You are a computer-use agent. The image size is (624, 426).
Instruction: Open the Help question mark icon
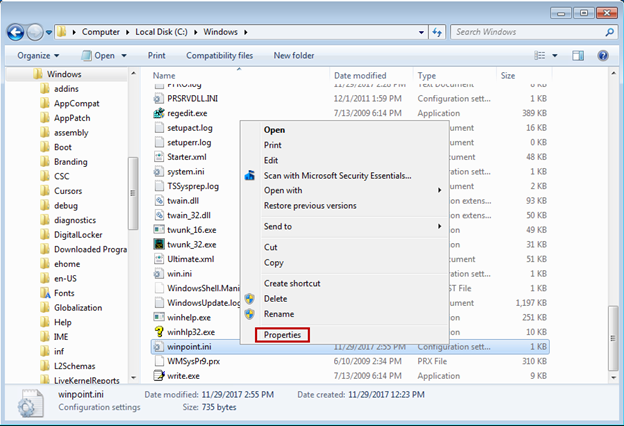[x=603, y=56]
